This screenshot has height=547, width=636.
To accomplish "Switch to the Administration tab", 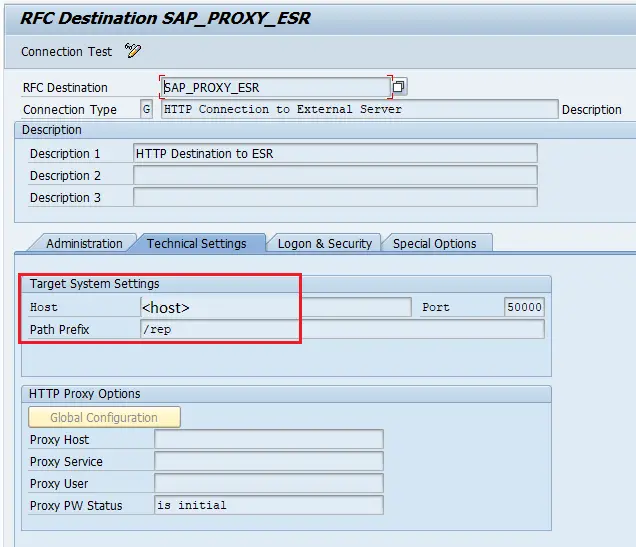I will [x=84, y=243].
